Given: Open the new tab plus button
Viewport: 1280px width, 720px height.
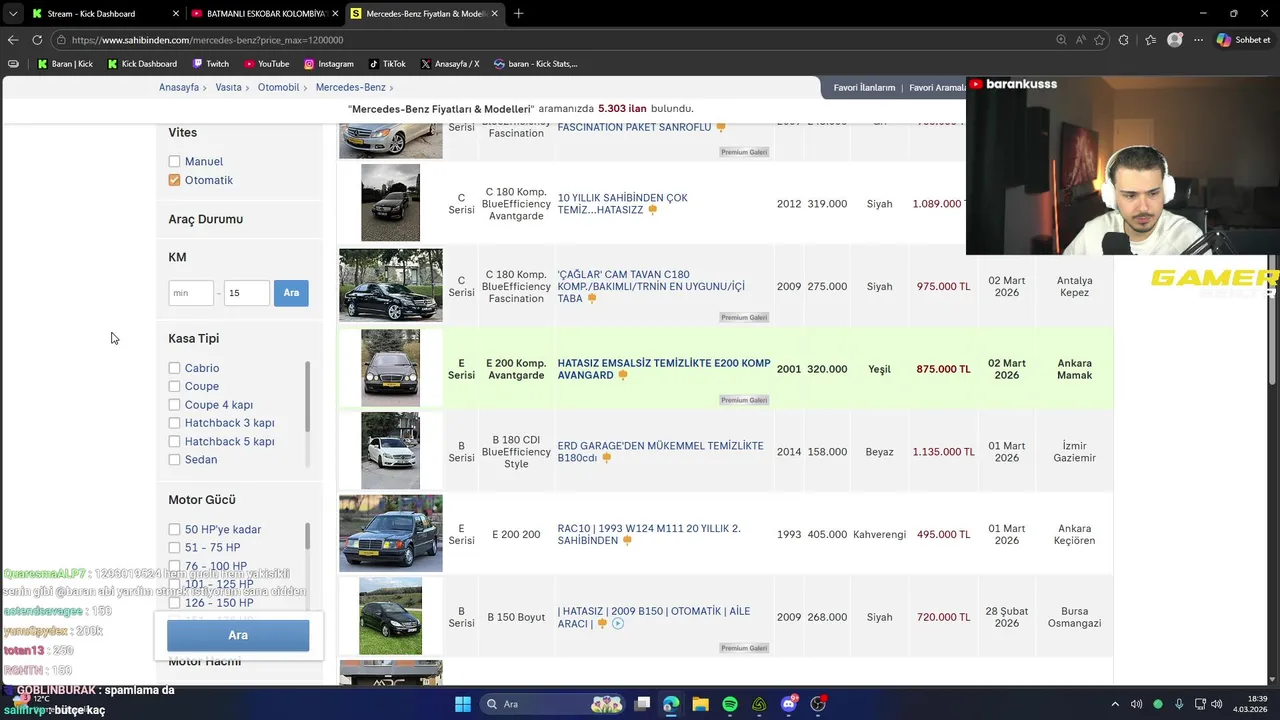Looking at the screenshot, I should (518, 14).
